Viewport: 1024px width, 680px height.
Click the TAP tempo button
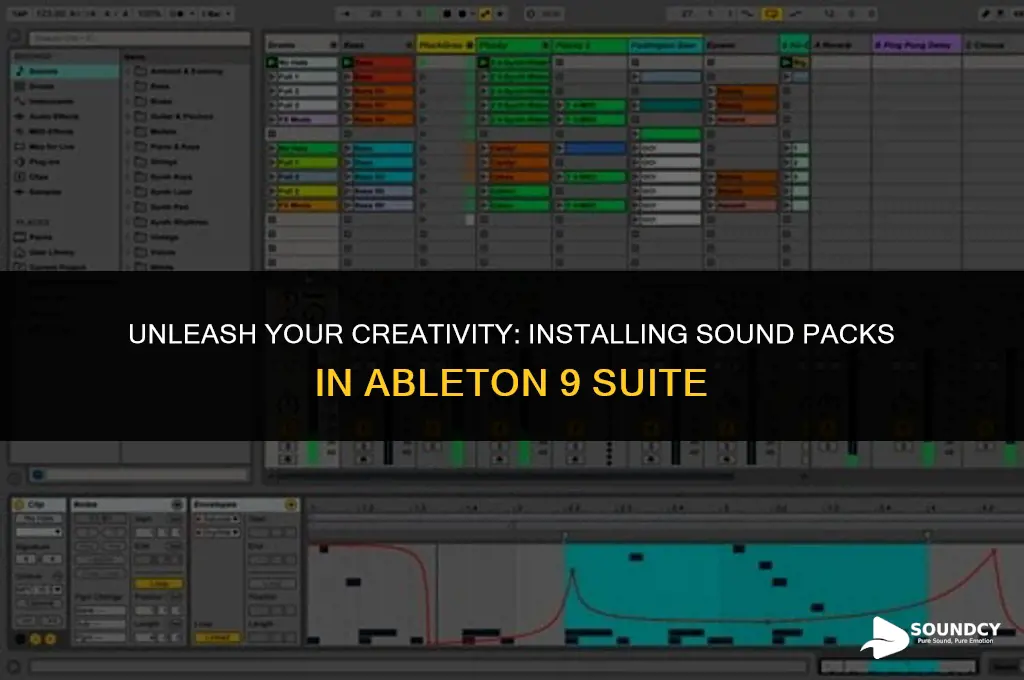coord(20,13)
